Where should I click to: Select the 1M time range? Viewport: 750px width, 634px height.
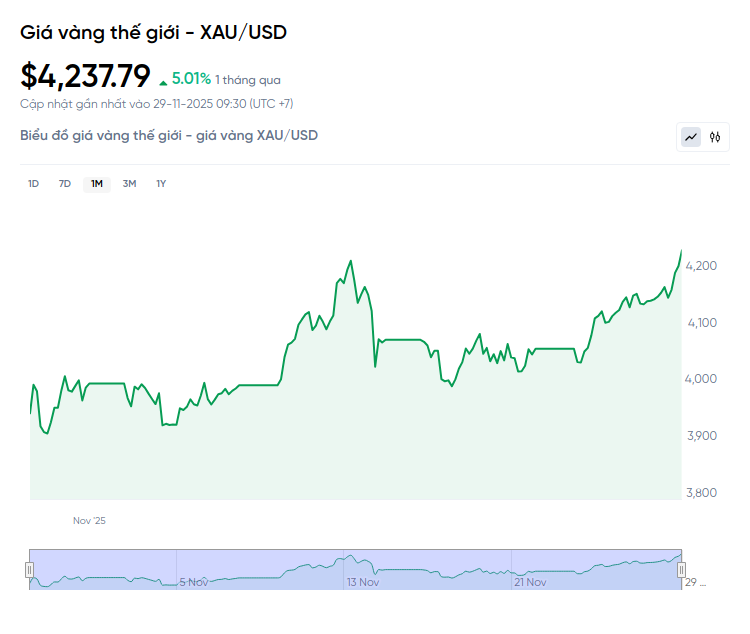(x=97, y=183)
